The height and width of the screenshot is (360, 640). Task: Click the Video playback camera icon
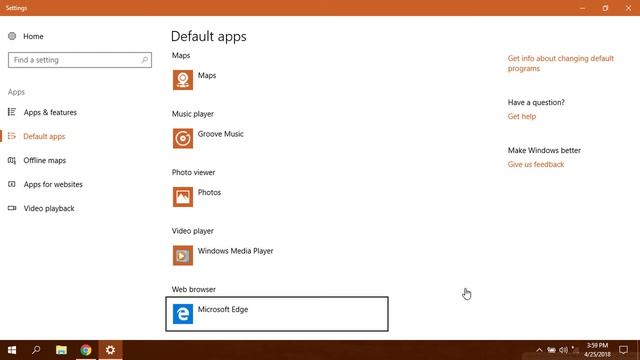[x=12, y=208]
